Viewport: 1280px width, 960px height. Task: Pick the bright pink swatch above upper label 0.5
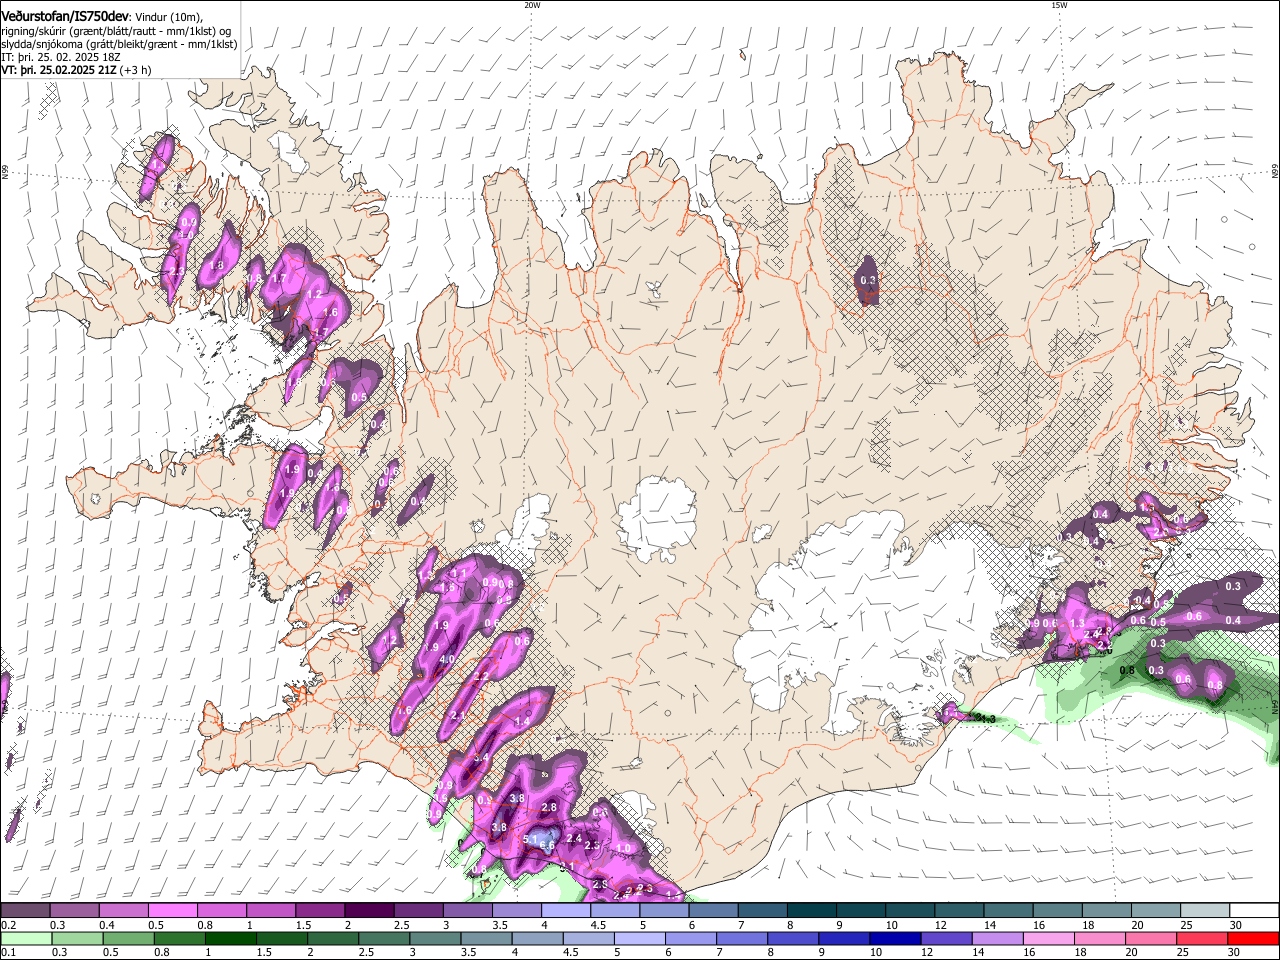click(172, 911)
